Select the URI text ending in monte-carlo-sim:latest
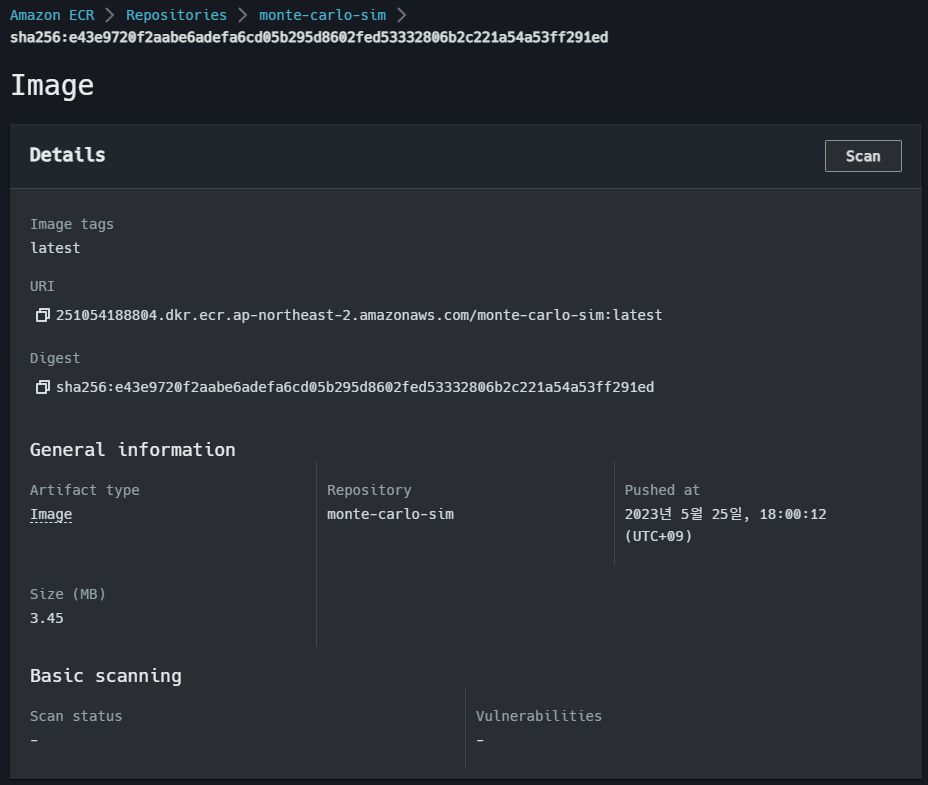Viewport: 928px width, 785px height. [359, 316]
